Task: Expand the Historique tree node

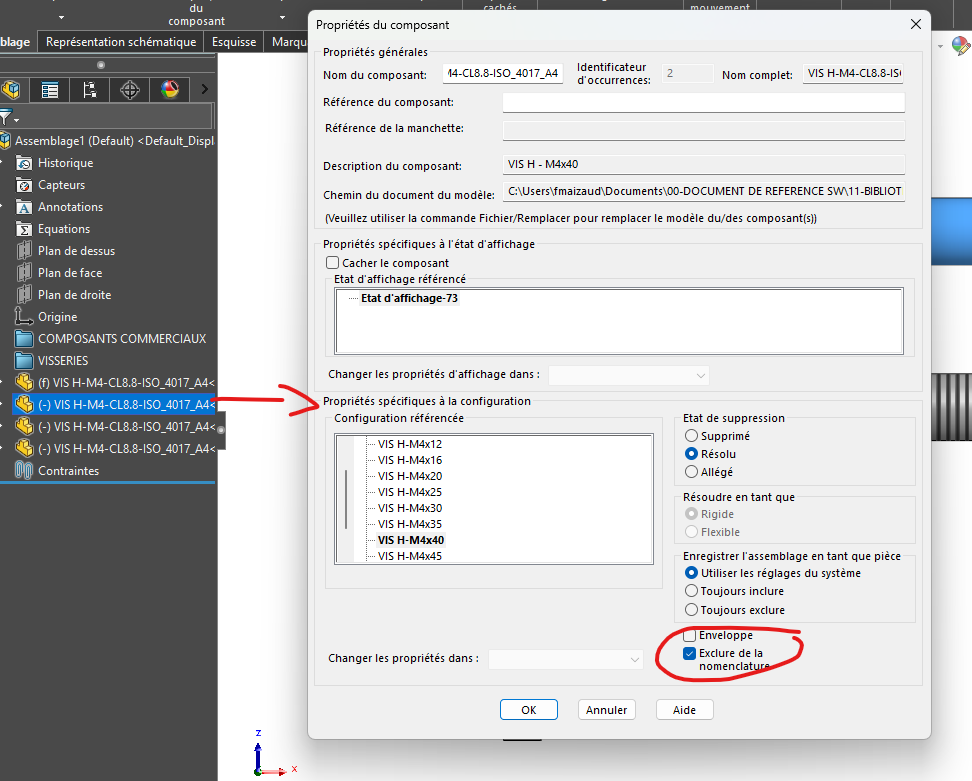Action: coord(4,163)
